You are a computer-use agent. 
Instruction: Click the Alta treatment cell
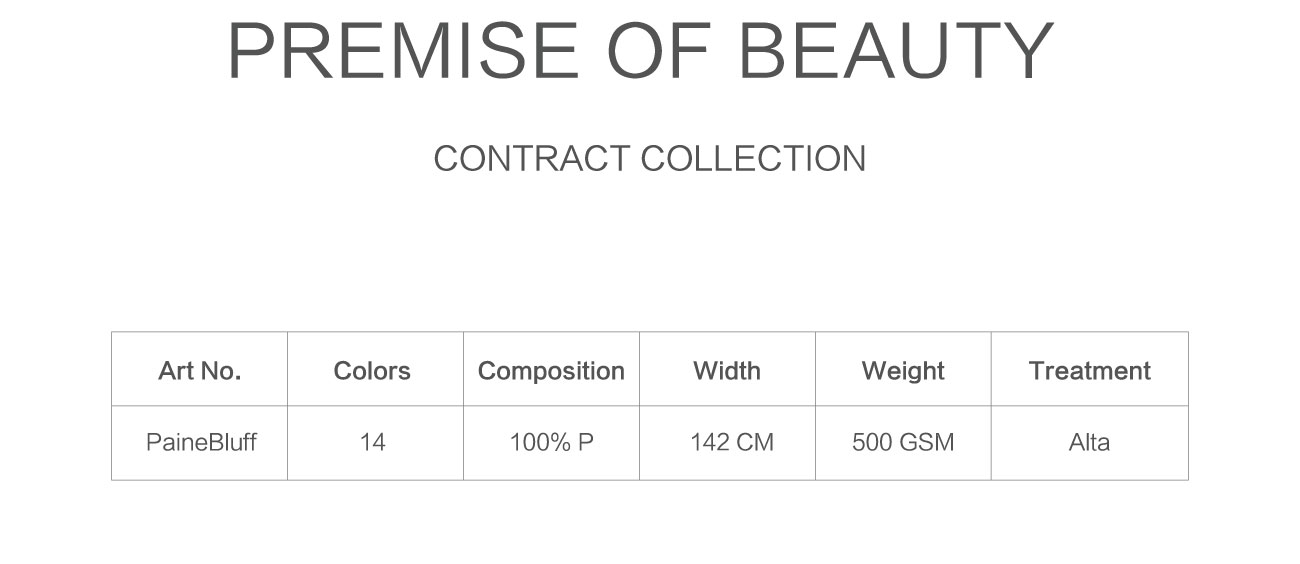(1089, 442)
